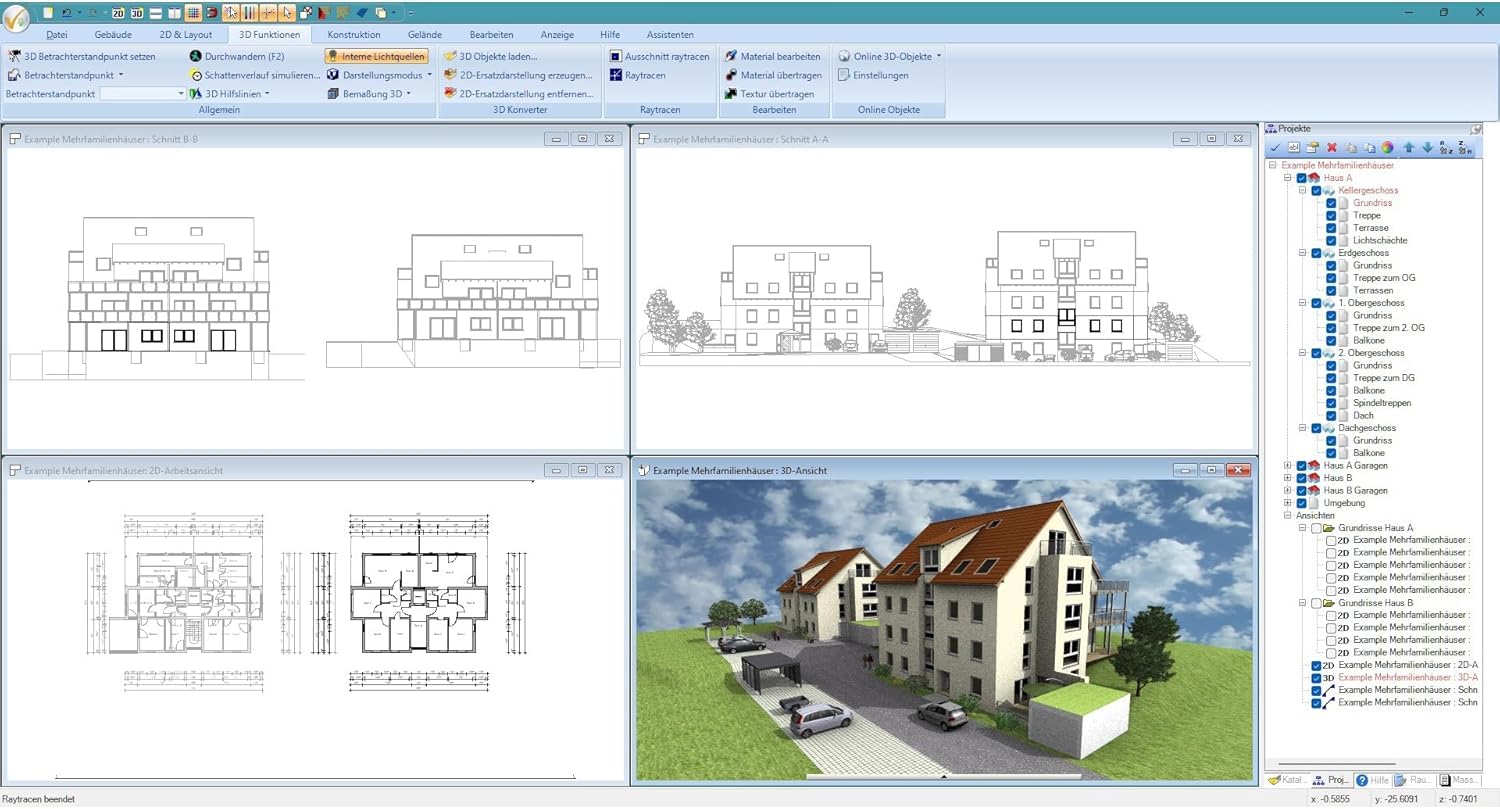Screen dimensions: 1500x809
Task: Click the pin icon of Projekte panel
Action: pos(1476,129)
